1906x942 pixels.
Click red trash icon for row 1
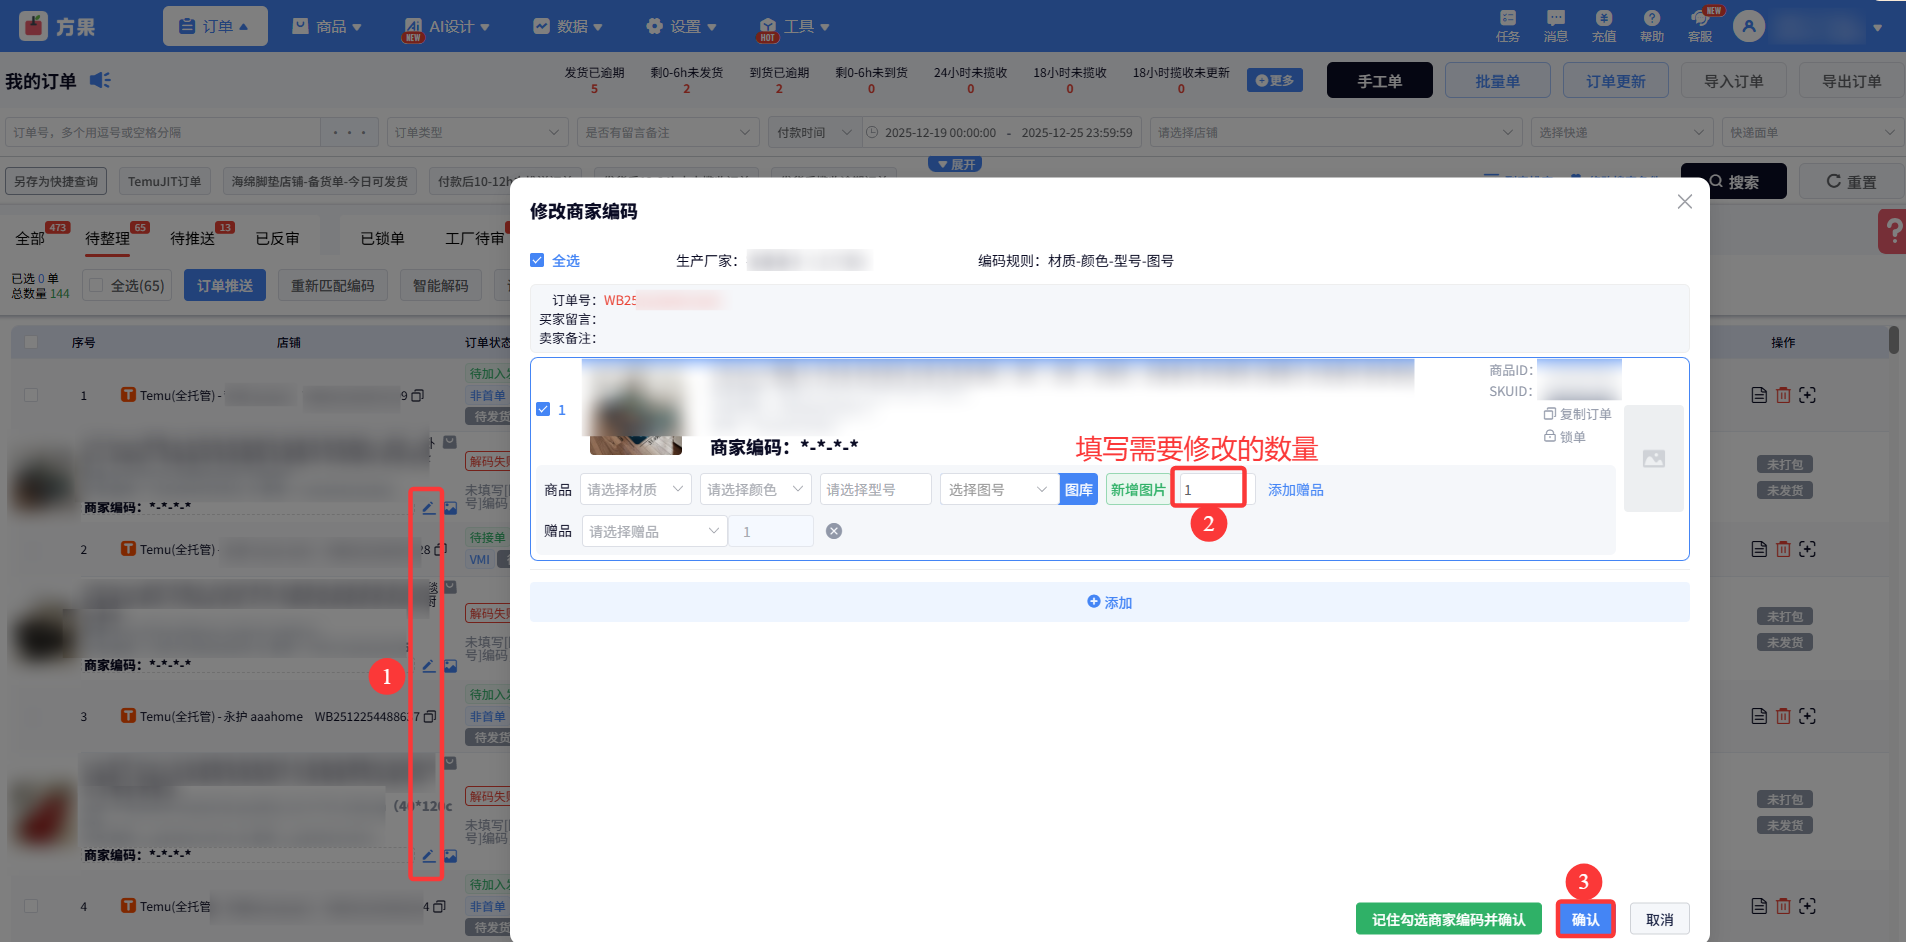point(1783,395)
